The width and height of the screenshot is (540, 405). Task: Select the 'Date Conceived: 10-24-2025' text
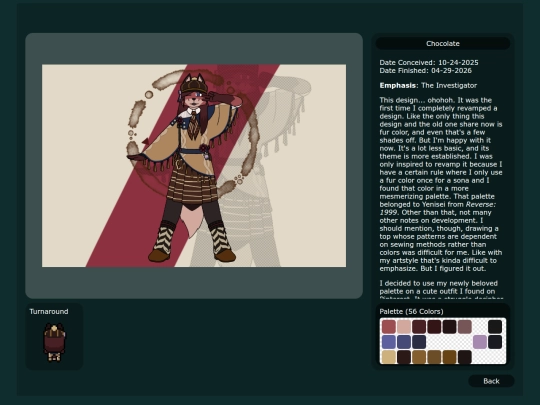click(x=429, y=62)
